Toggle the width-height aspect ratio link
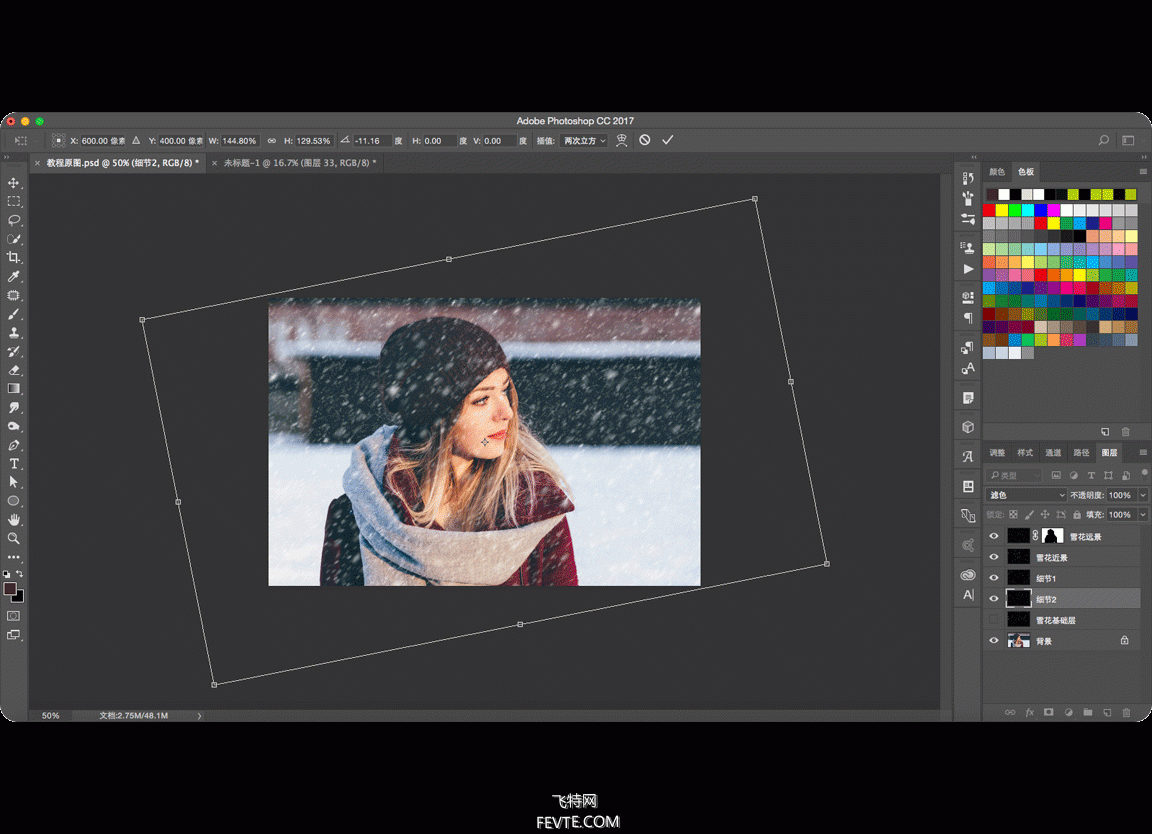Viewport: 1152px width, 834px height. pyautogui.click(x=272, y=140)
